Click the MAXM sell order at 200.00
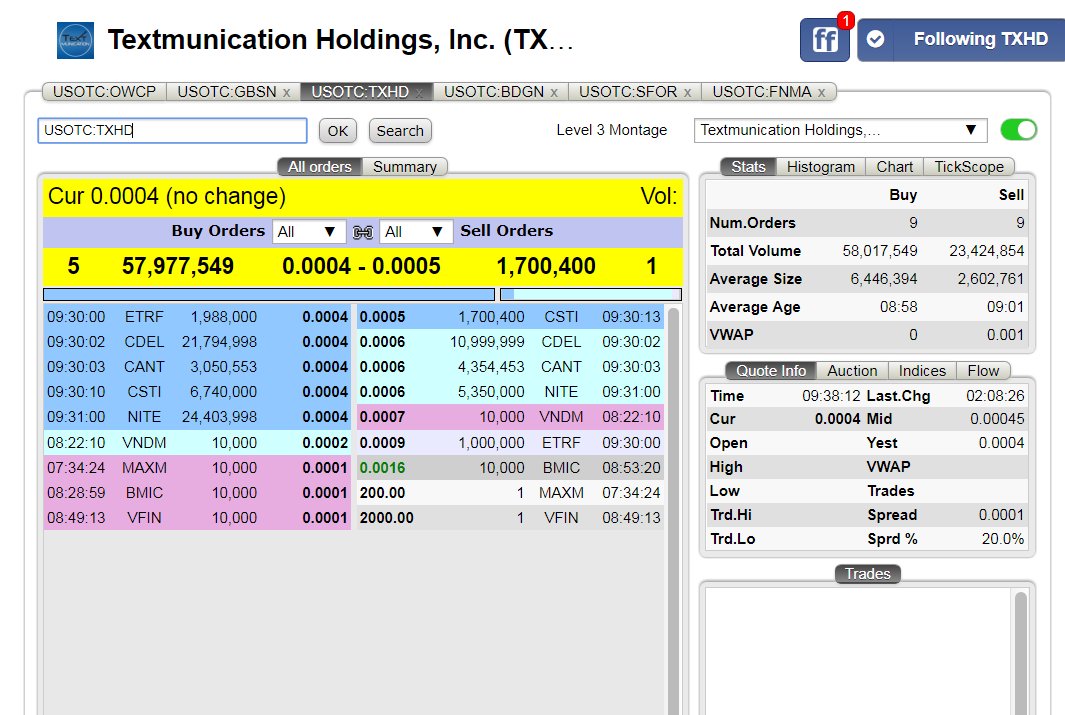1065x715 pixels. 510,493
